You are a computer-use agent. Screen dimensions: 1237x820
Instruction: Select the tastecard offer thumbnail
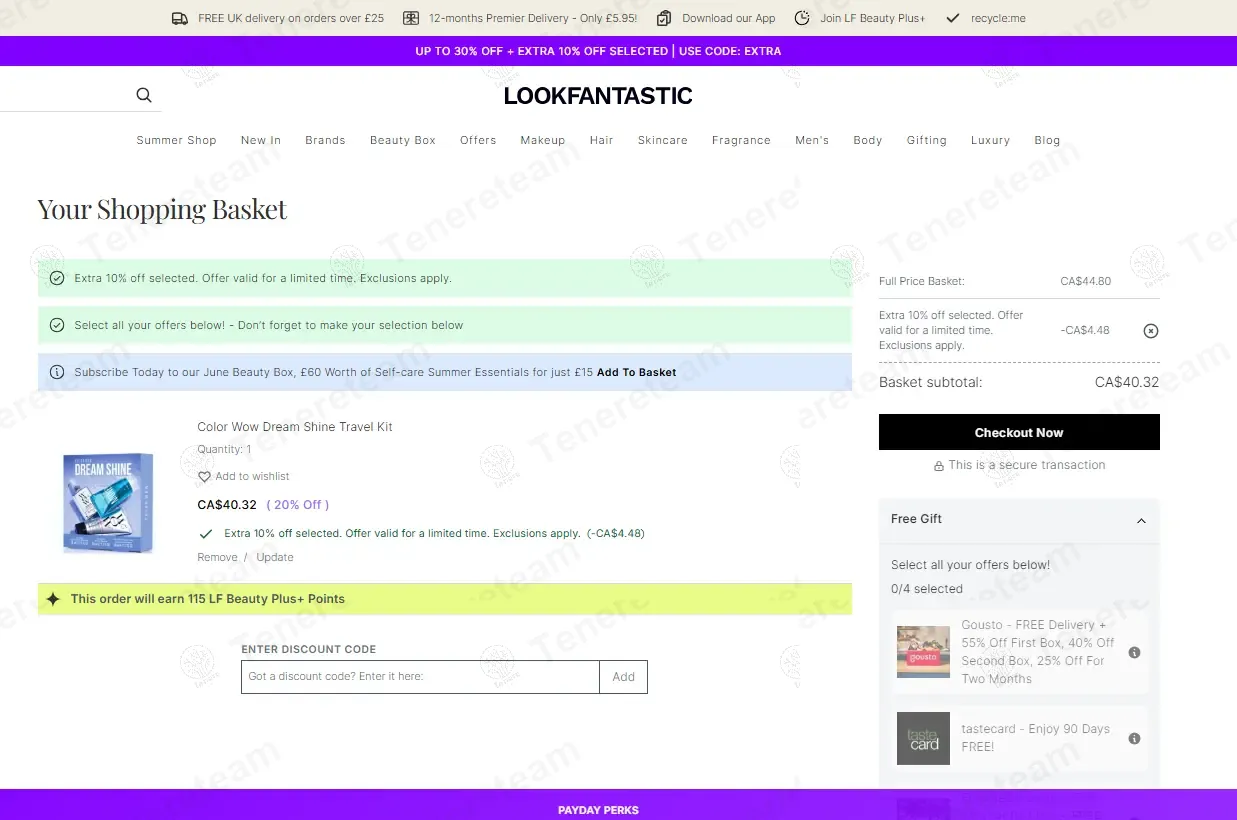923,738
